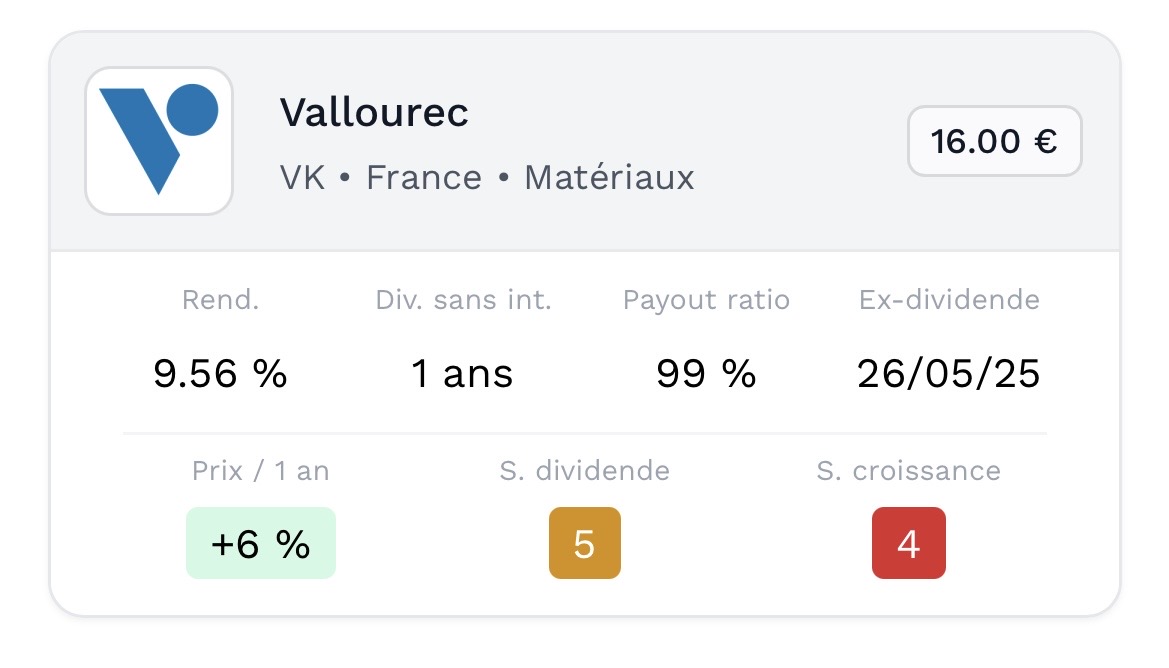Click the orange dividend score 5 badge
Screen dimensions: 1169x668
pos(585,543)
